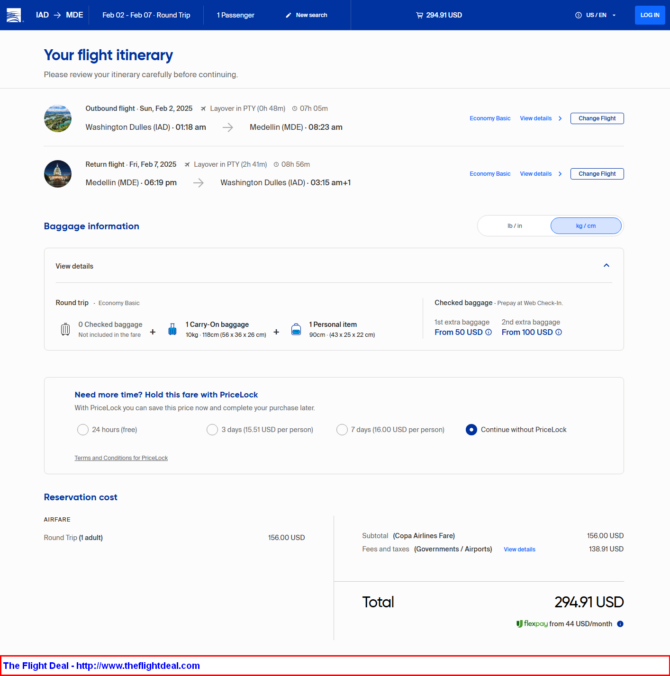Click From 50 USD extra baggage price
This screenshot has width=670, height=676.
pos(458,332)
